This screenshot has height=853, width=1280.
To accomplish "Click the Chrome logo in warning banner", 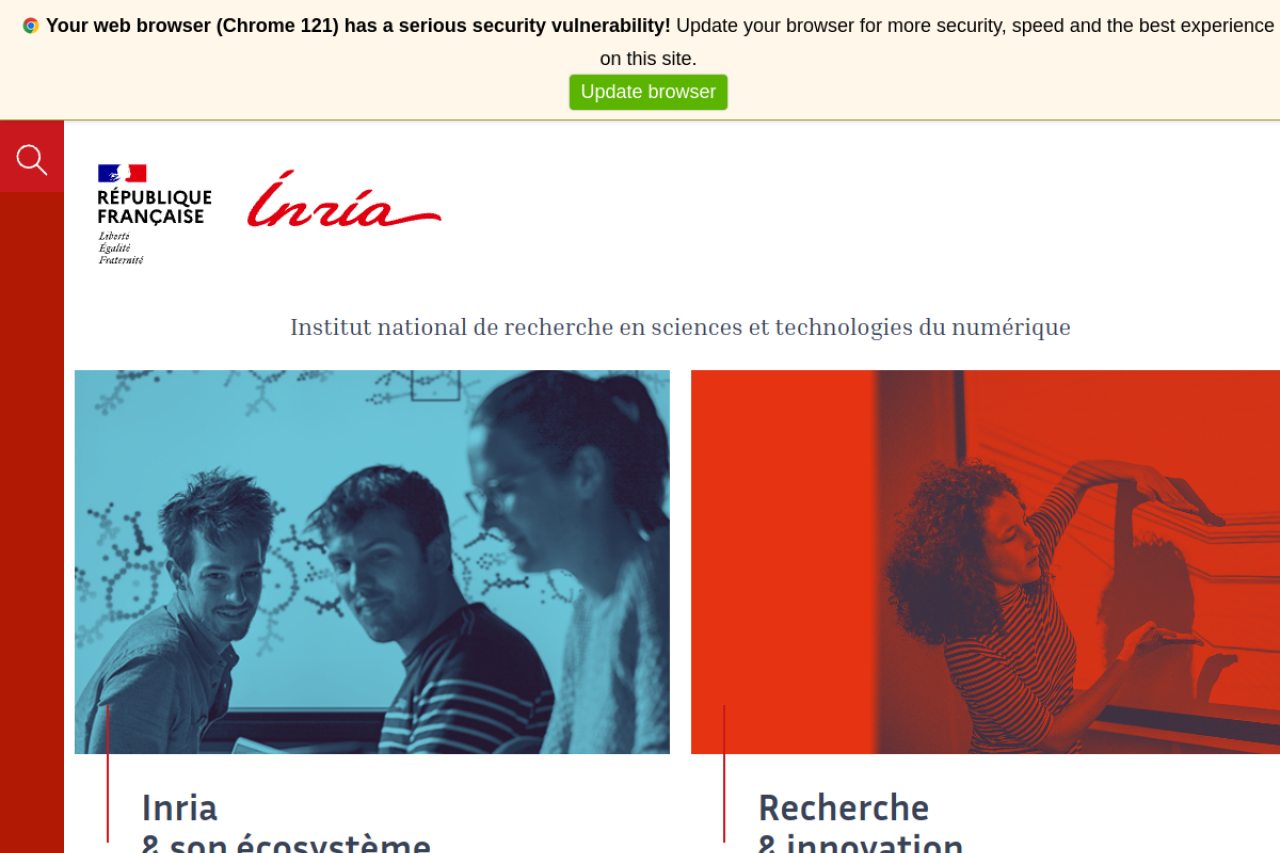I will click(x=31, y=26).
